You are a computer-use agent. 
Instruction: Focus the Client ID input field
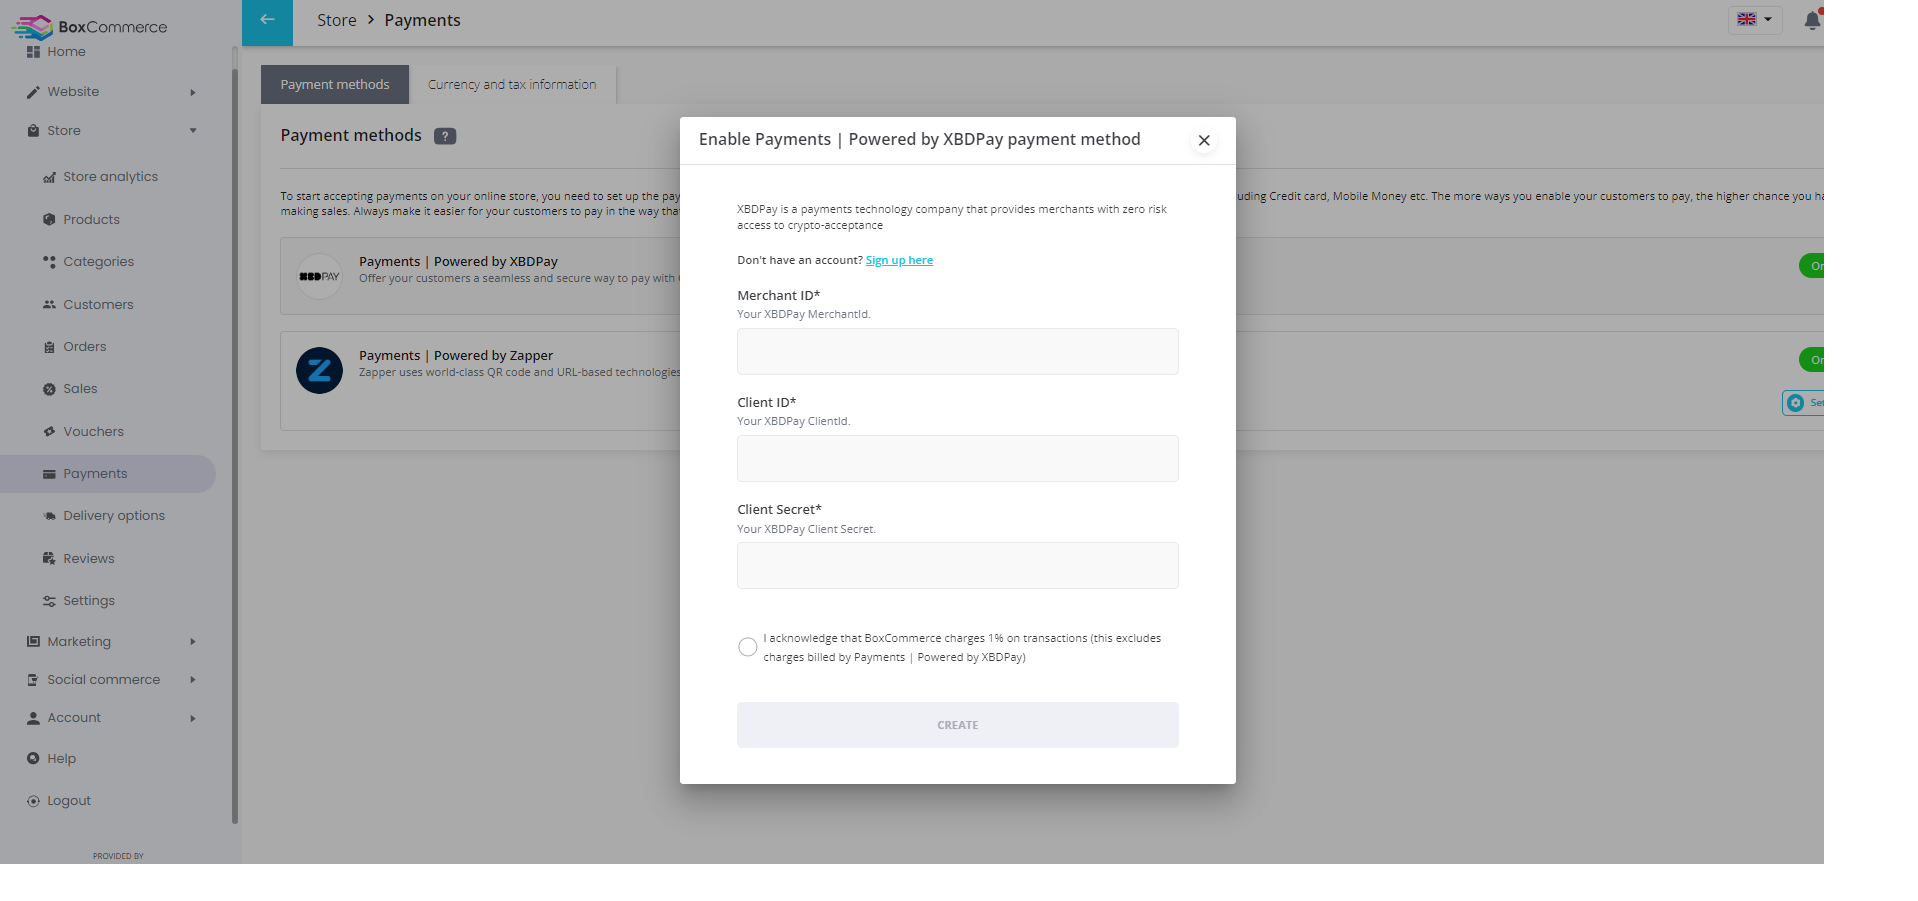pyautogui.click(x=958, y=459)
